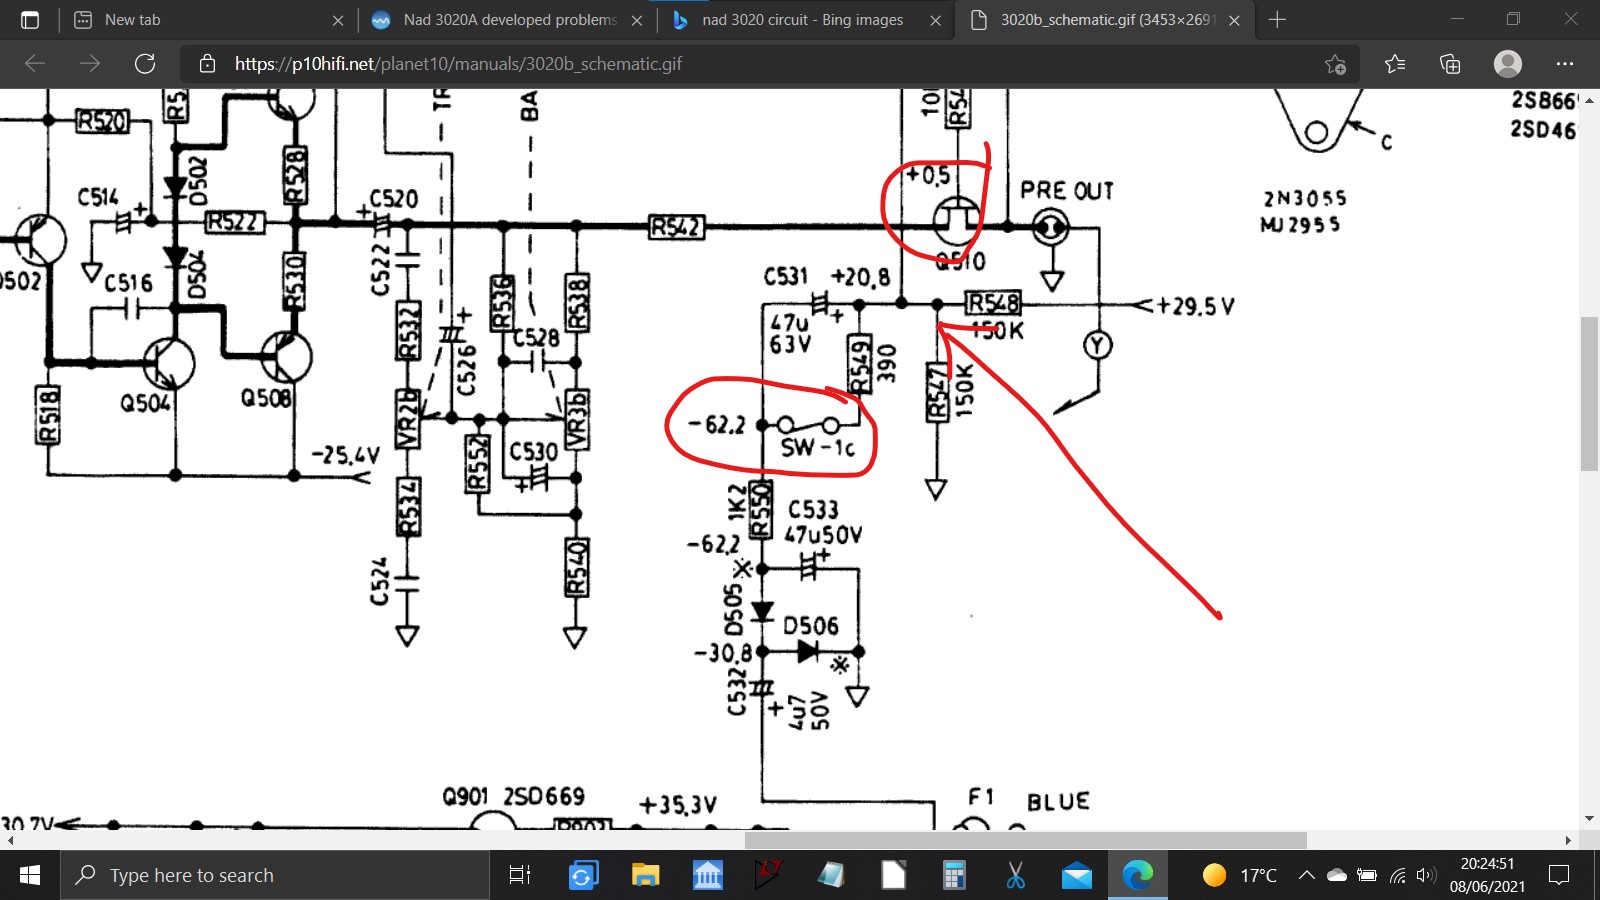Click the +29.5V supply label

[1196, 306]
